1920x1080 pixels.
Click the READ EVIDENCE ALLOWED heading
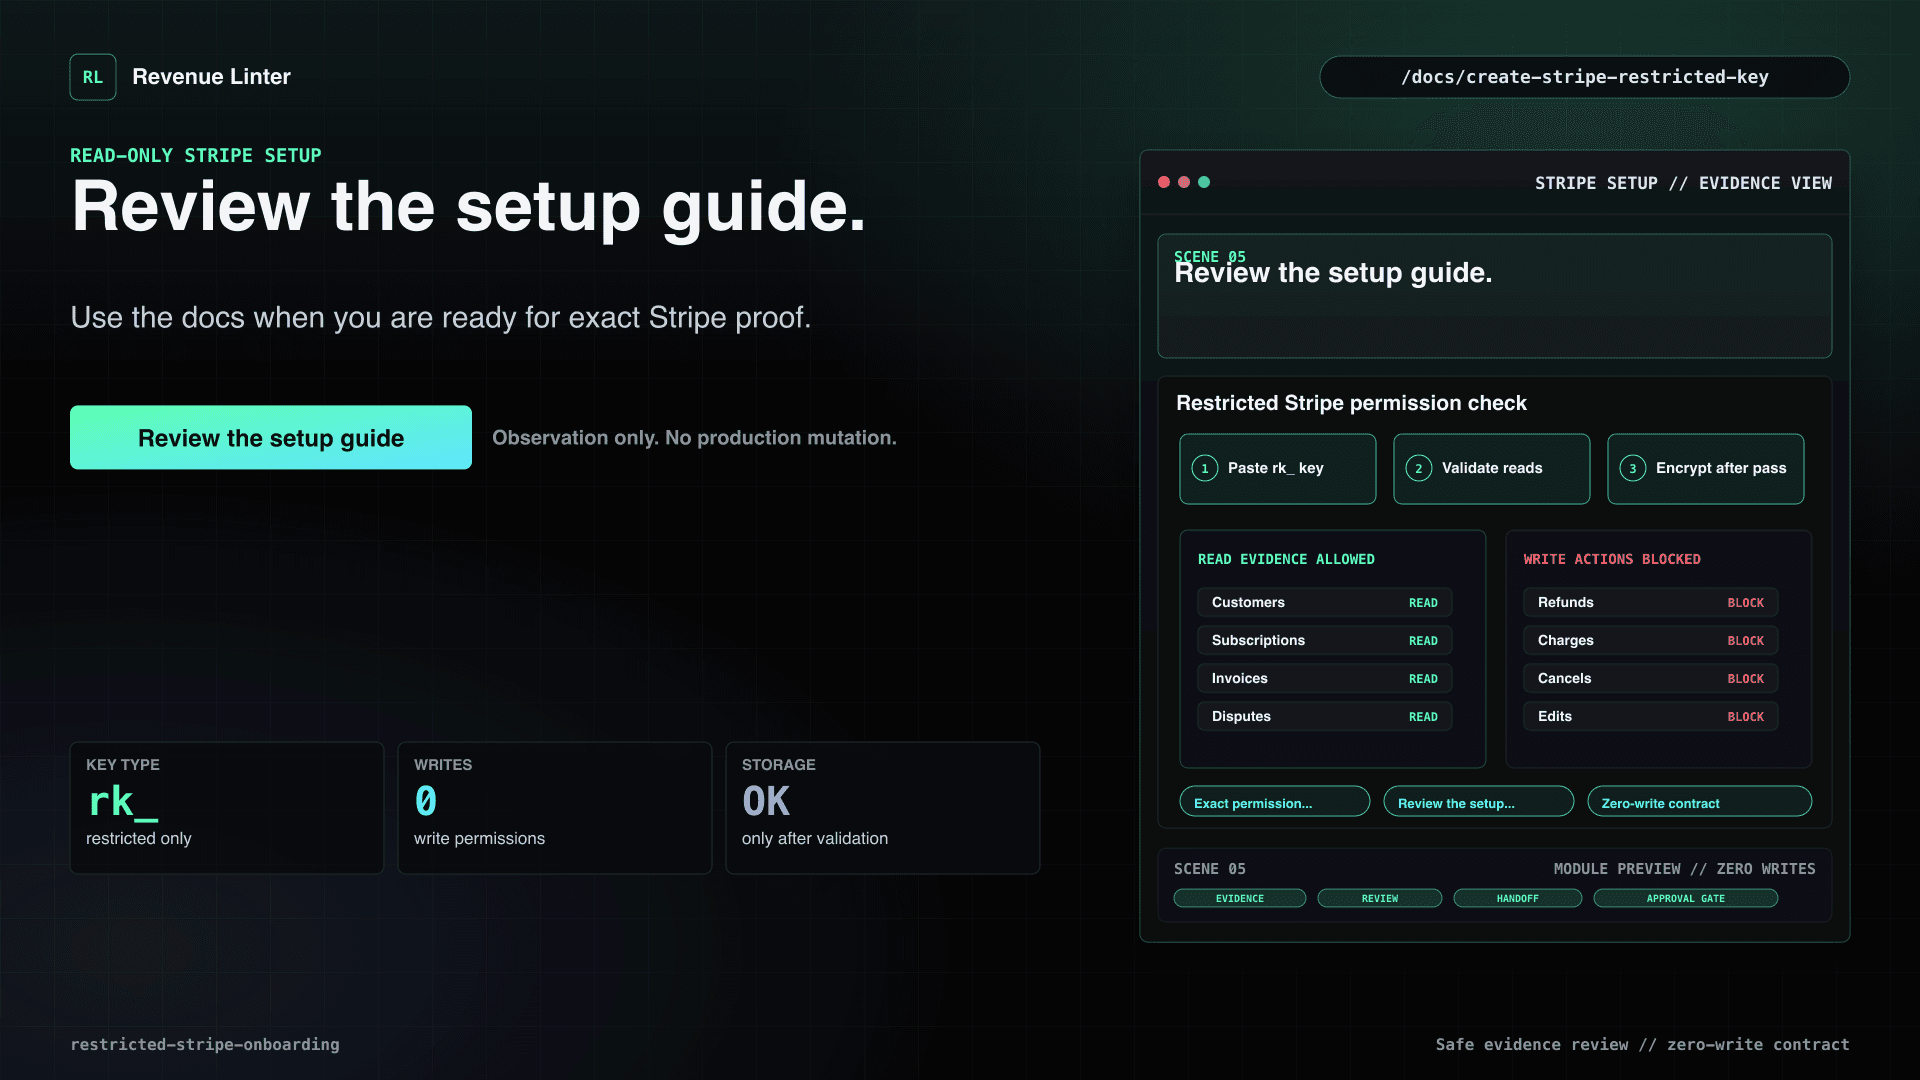pos(1286,559)
